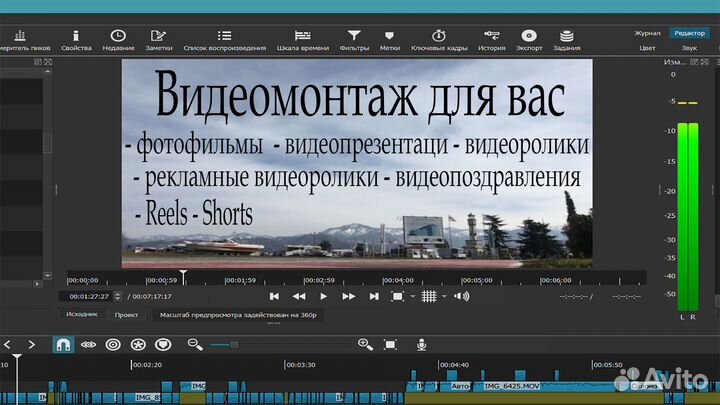Record audio with microphone icon
Image resolution: width=720 pixels, height=405 pixels.
(x=422, y=344)
